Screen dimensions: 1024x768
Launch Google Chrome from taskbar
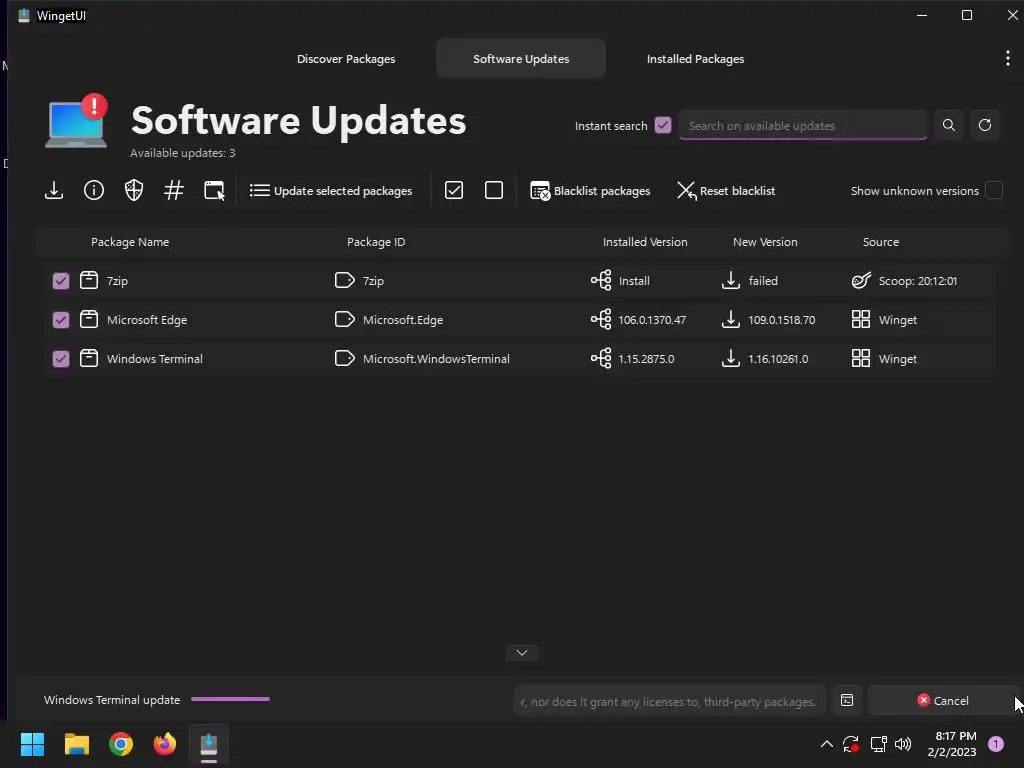[121, 744]
